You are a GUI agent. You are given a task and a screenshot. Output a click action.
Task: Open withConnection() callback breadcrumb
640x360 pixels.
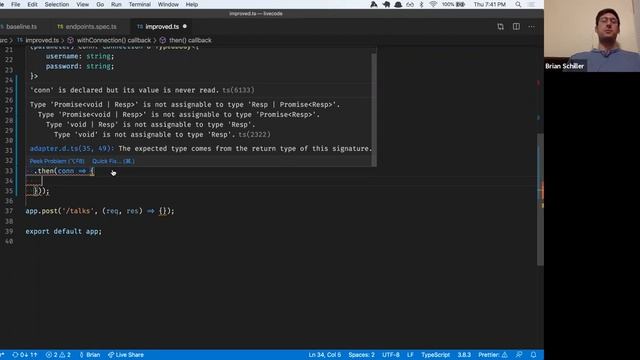(114, 40)
